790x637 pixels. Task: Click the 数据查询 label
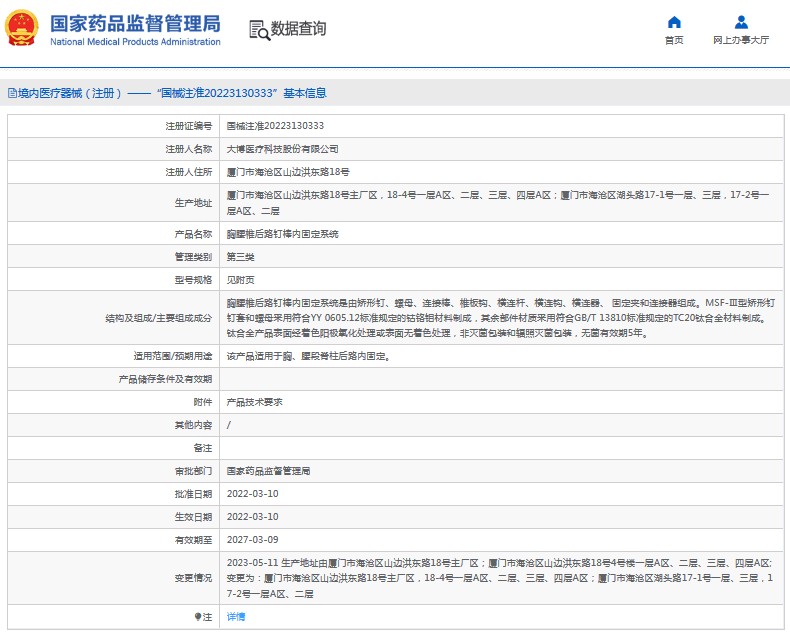coord(298,29)
